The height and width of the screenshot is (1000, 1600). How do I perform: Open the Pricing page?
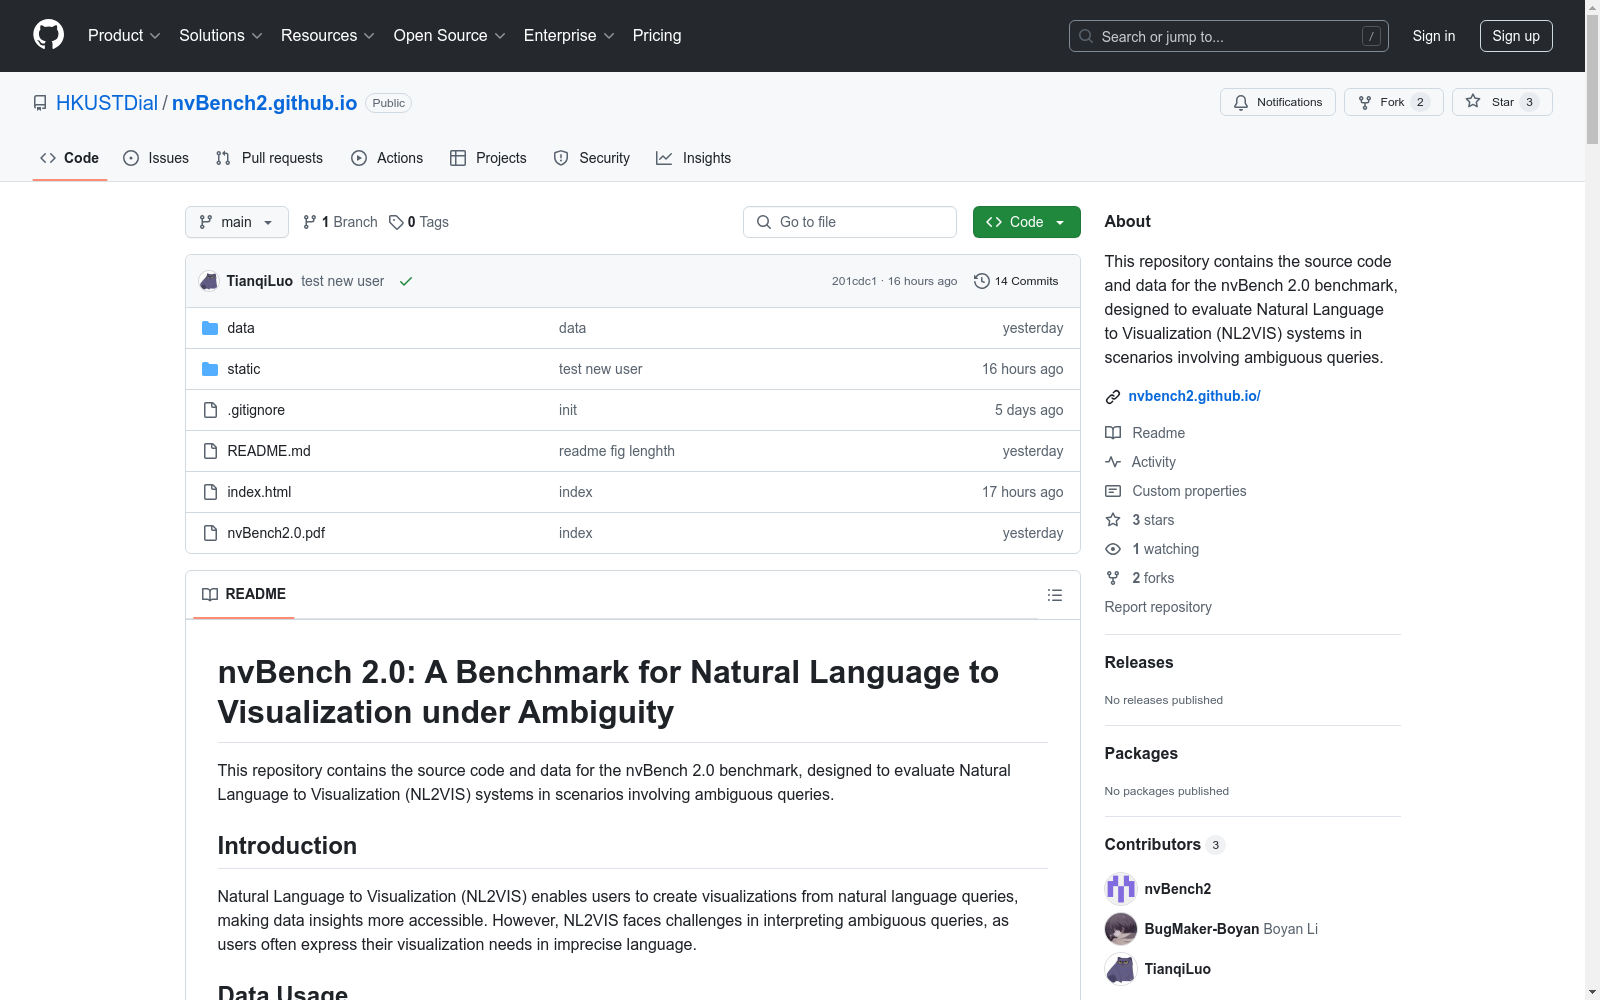click(657, 36)
